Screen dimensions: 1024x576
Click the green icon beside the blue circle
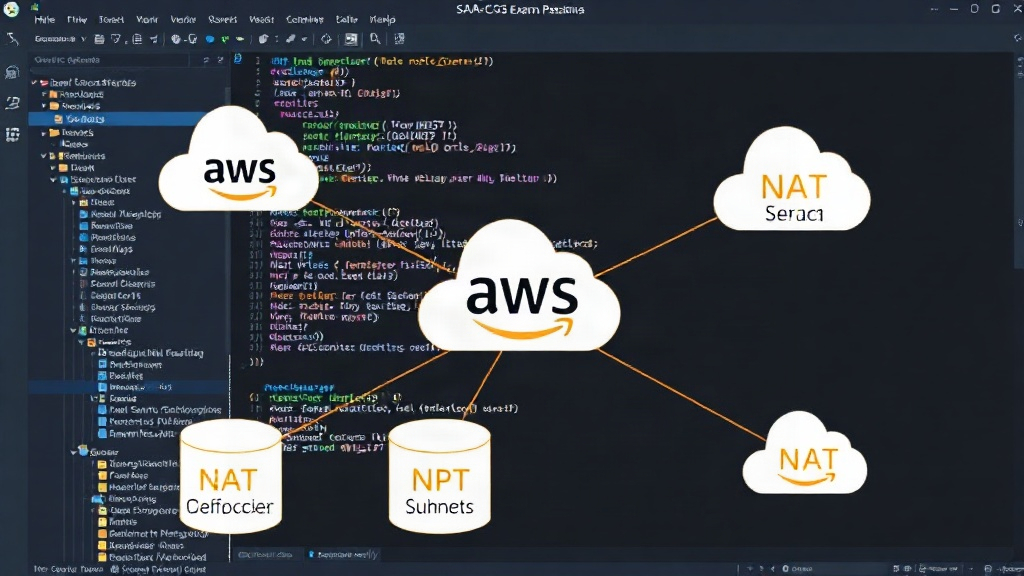[x=225, y=39]
